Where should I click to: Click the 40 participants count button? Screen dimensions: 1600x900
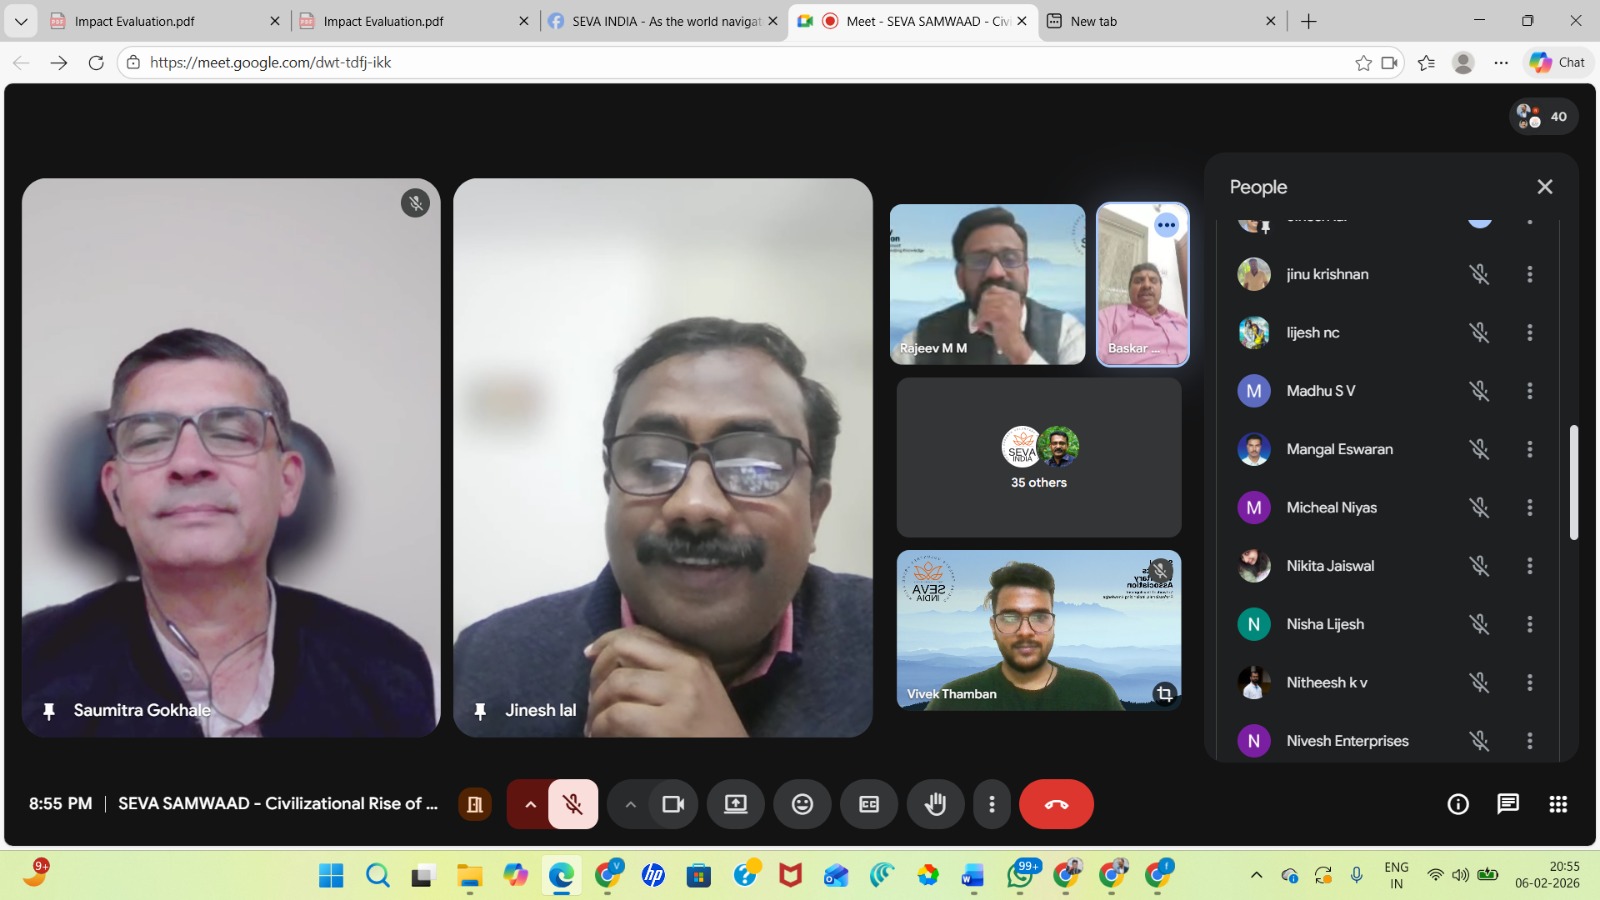click(x=1543, y=117)
